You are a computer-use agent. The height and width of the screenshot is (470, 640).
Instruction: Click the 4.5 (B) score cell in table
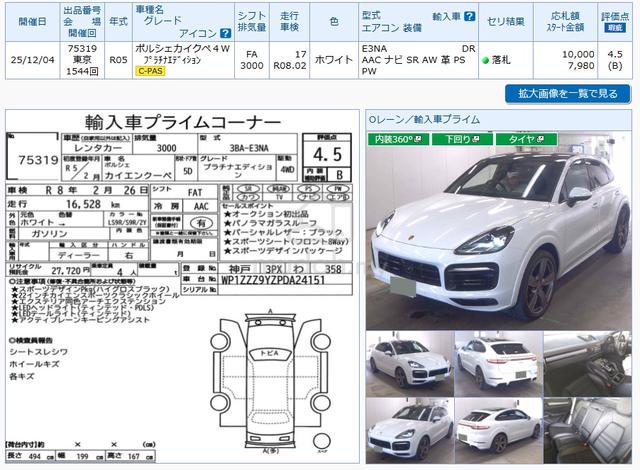pyautogui.click(x=615, y=60)
